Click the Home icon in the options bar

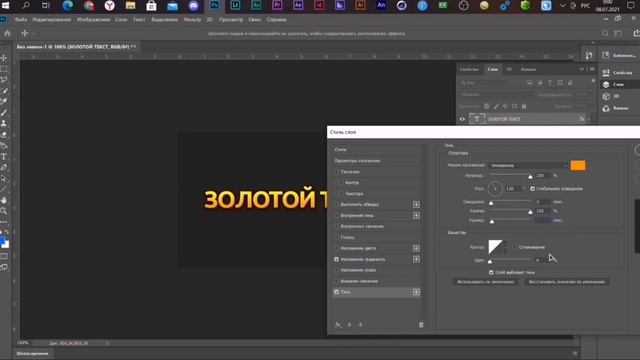click(7, 33)
